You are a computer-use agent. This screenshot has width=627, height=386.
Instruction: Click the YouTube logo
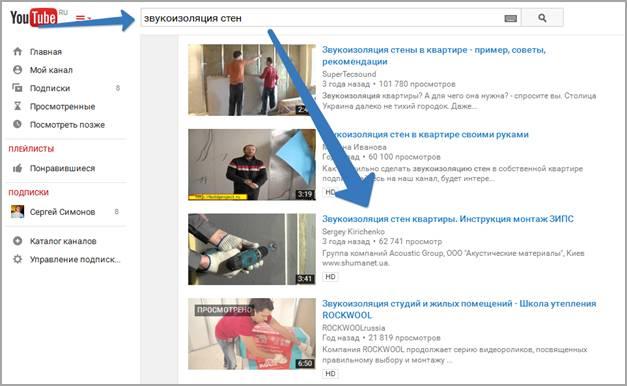(34, 18)
